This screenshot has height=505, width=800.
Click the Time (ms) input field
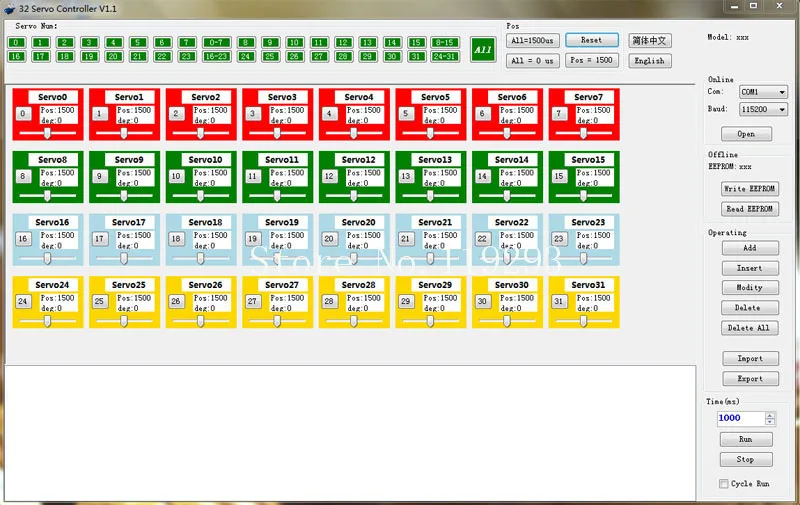point(741,418)
